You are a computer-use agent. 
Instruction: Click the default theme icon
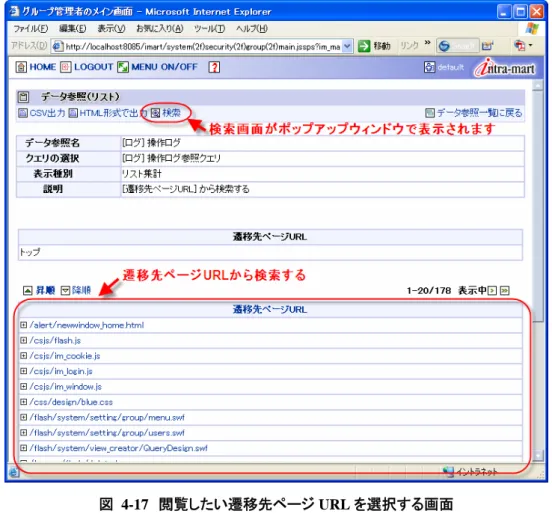tap(429, 67)
